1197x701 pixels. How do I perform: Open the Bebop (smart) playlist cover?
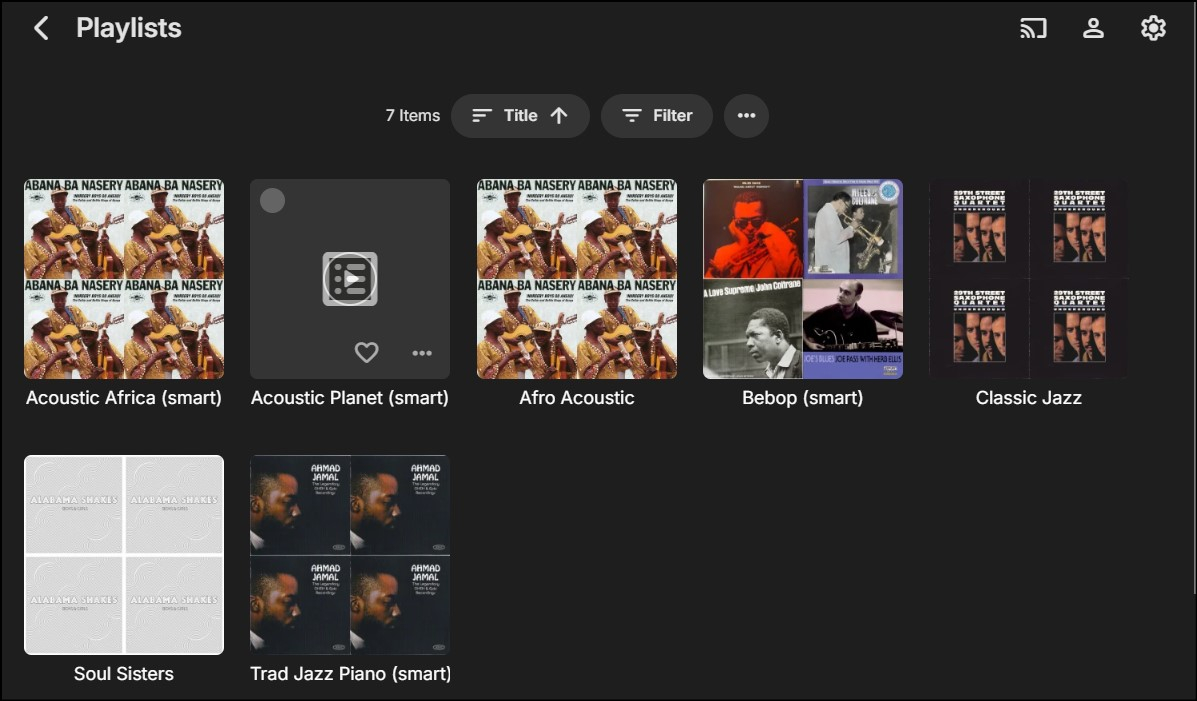[803, 278]
